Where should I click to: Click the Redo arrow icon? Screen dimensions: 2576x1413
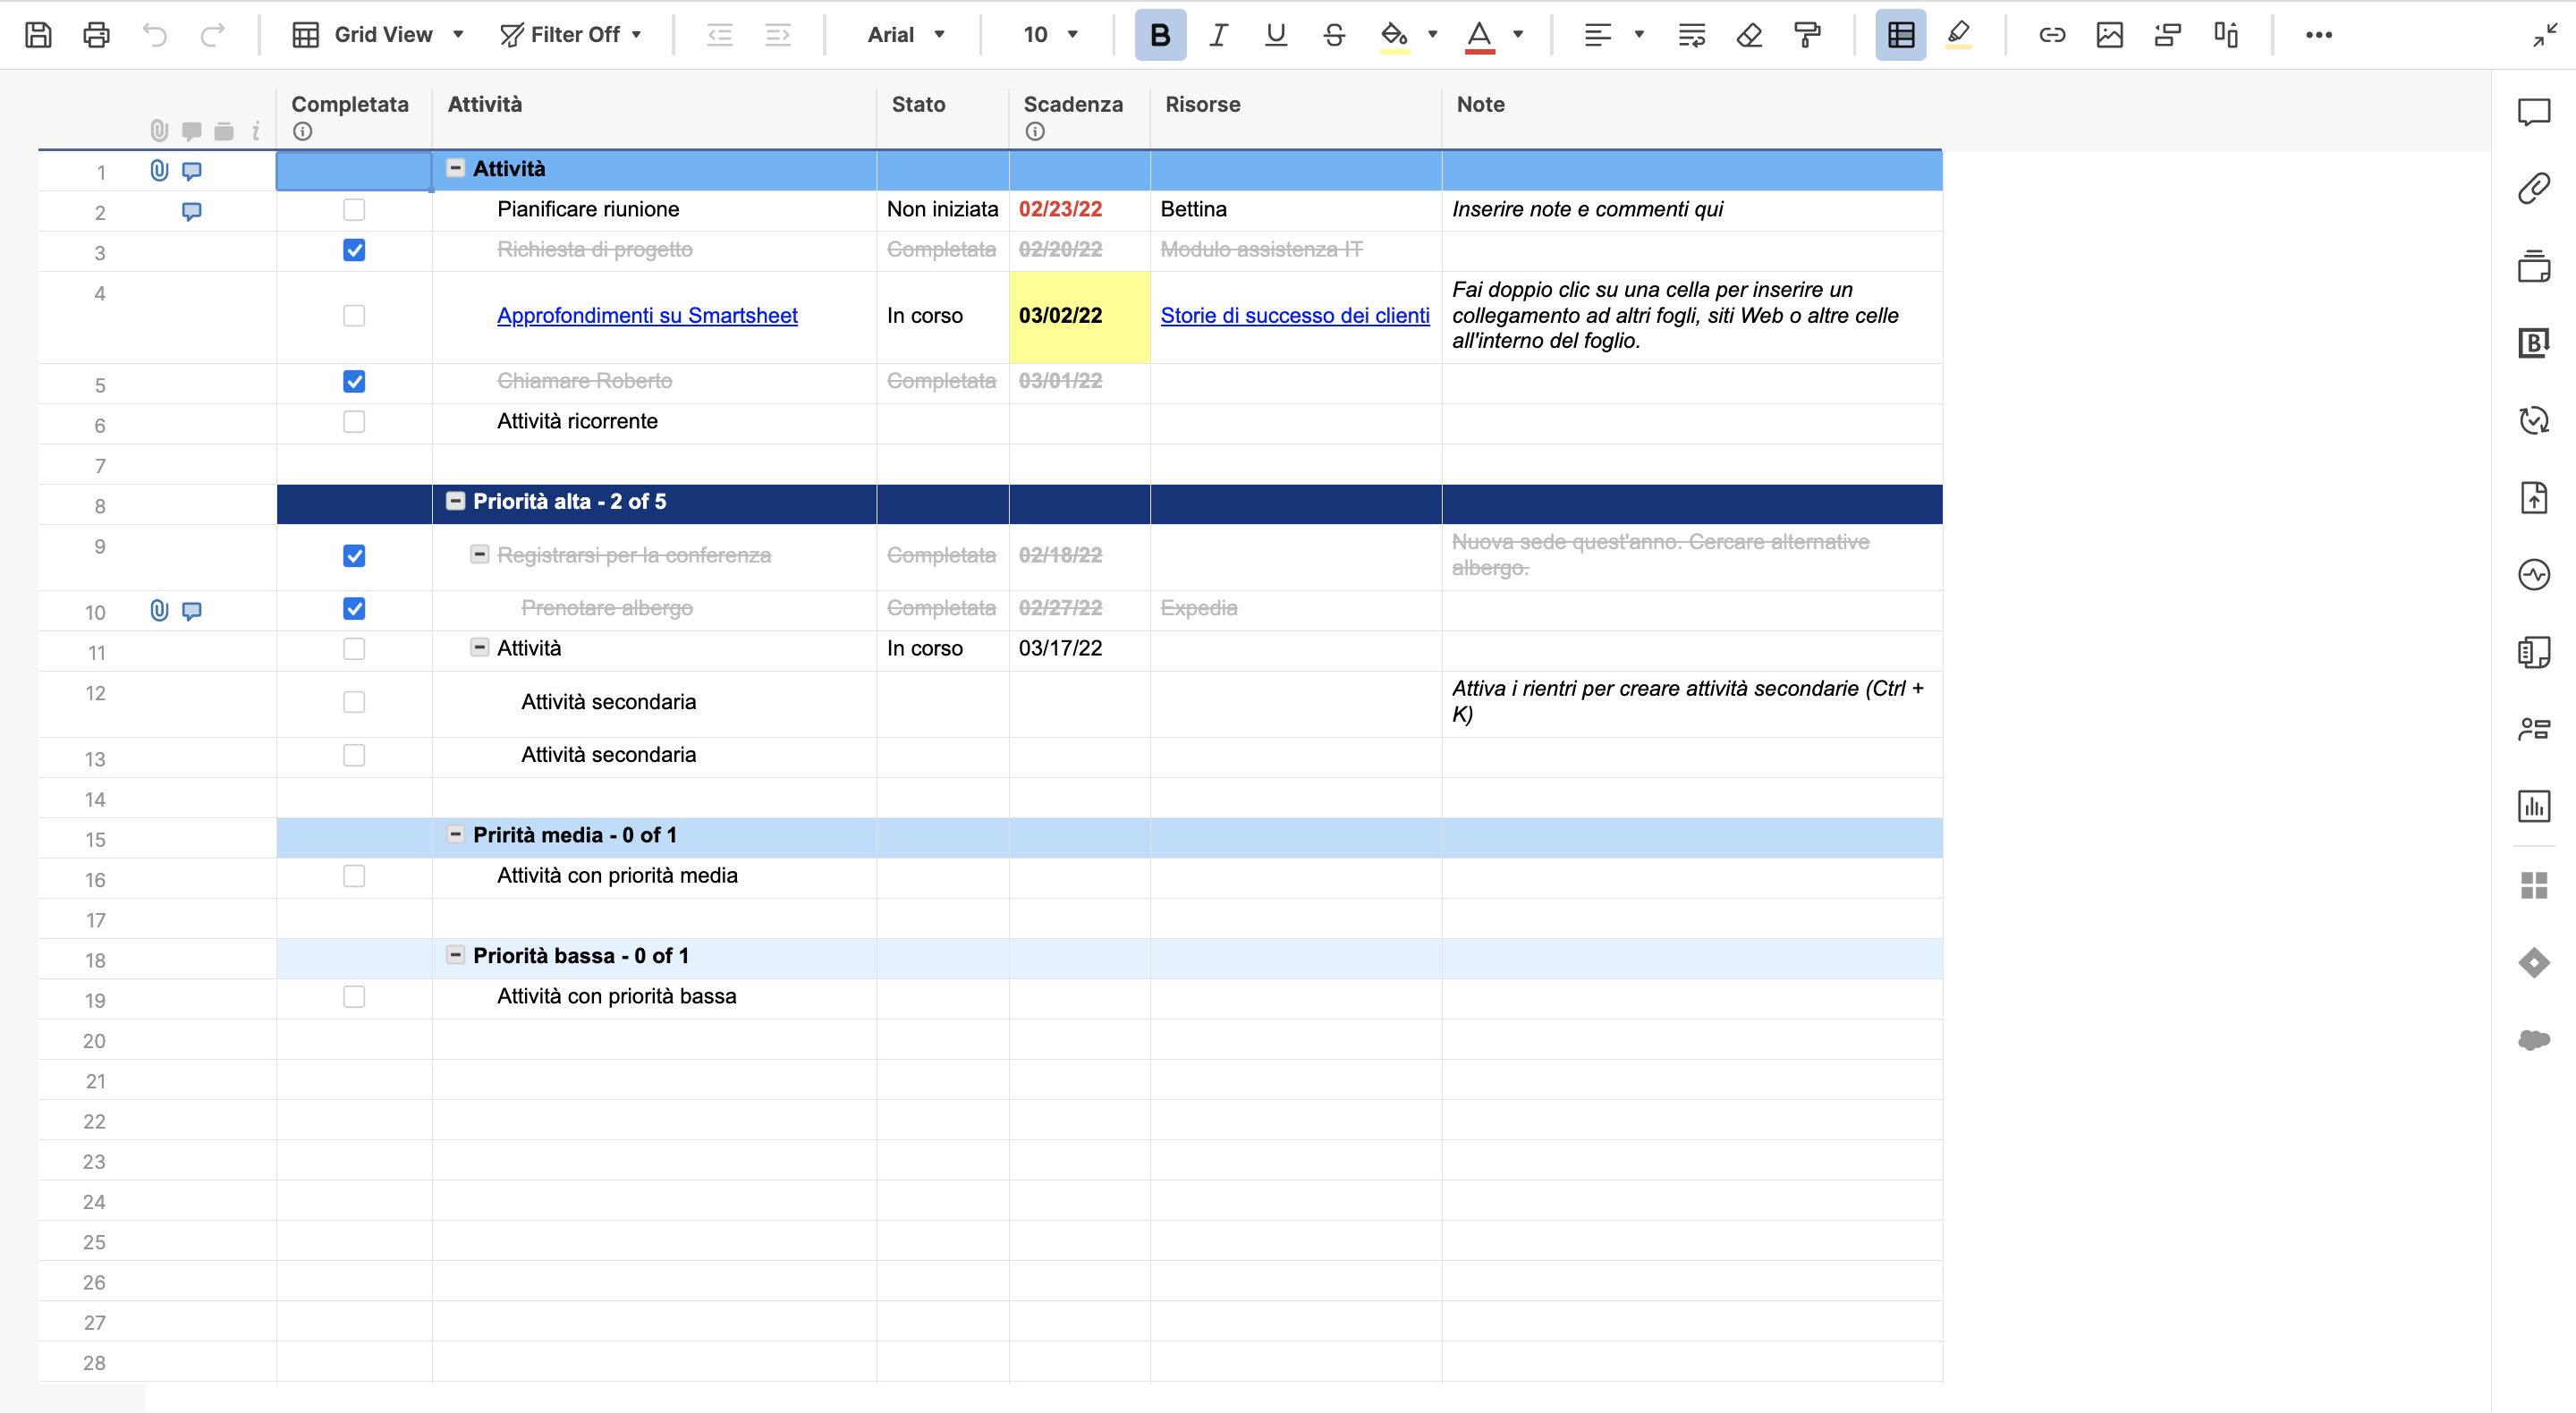click(212, 35)
